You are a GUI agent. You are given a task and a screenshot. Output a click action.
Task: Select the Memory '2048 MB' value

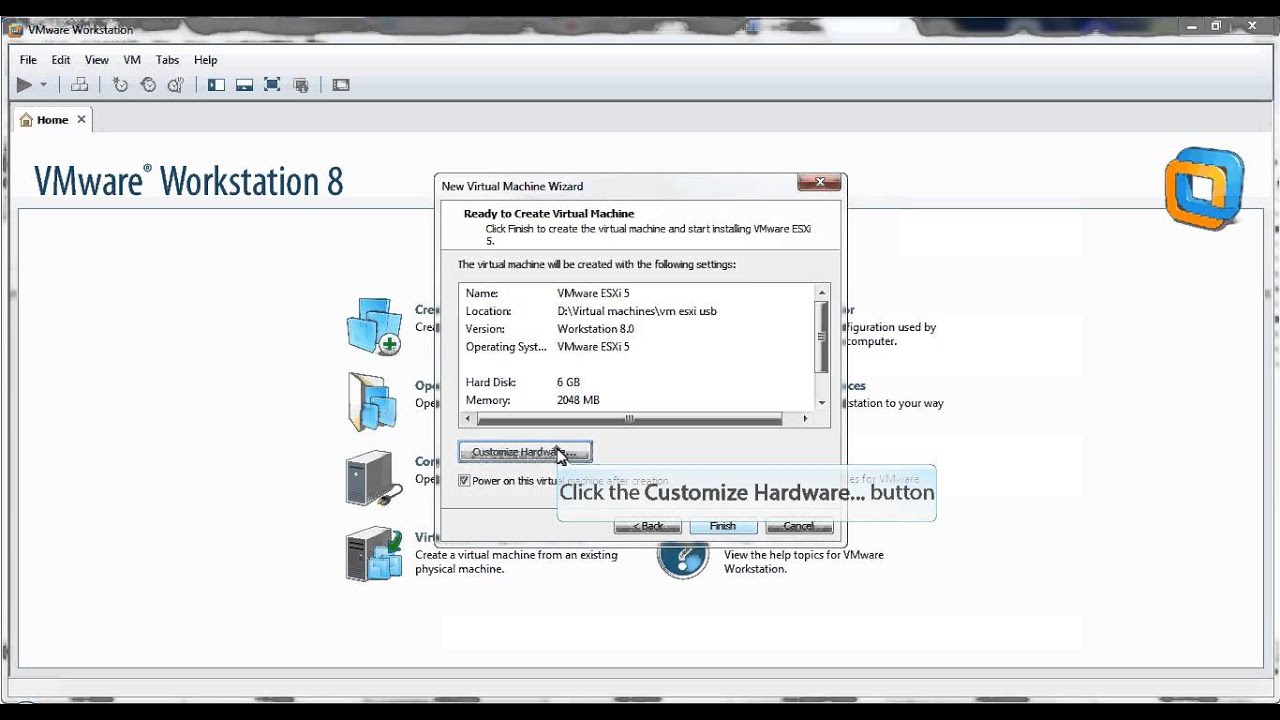(x=578, y=400)
